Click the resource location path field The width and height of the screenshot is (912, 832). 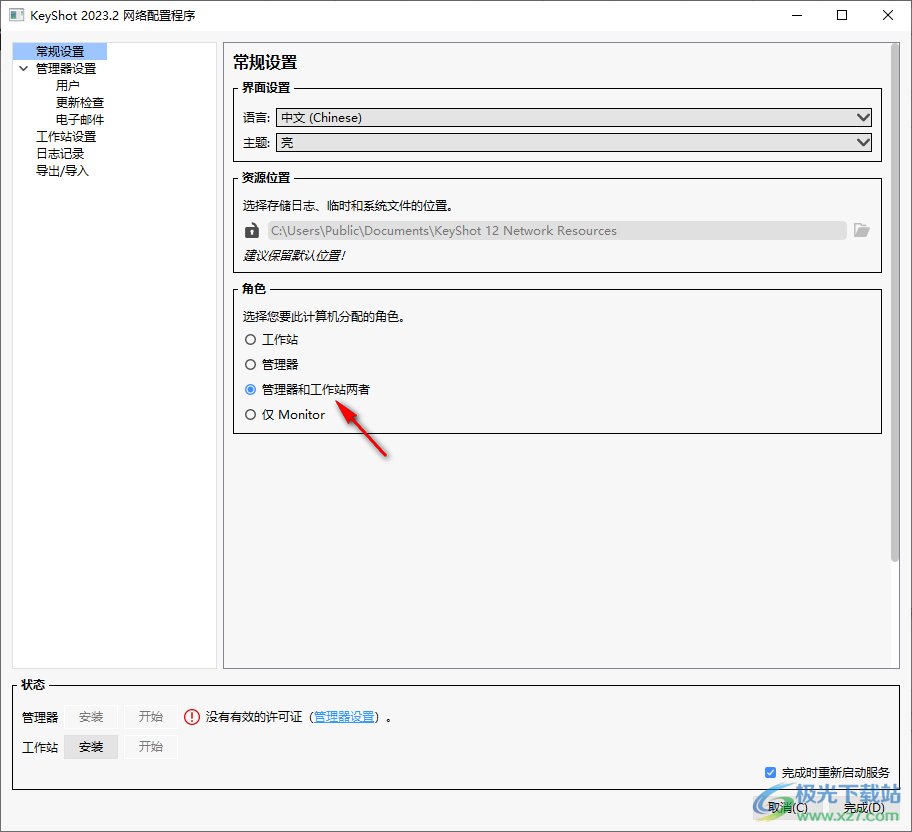(550, 230)
